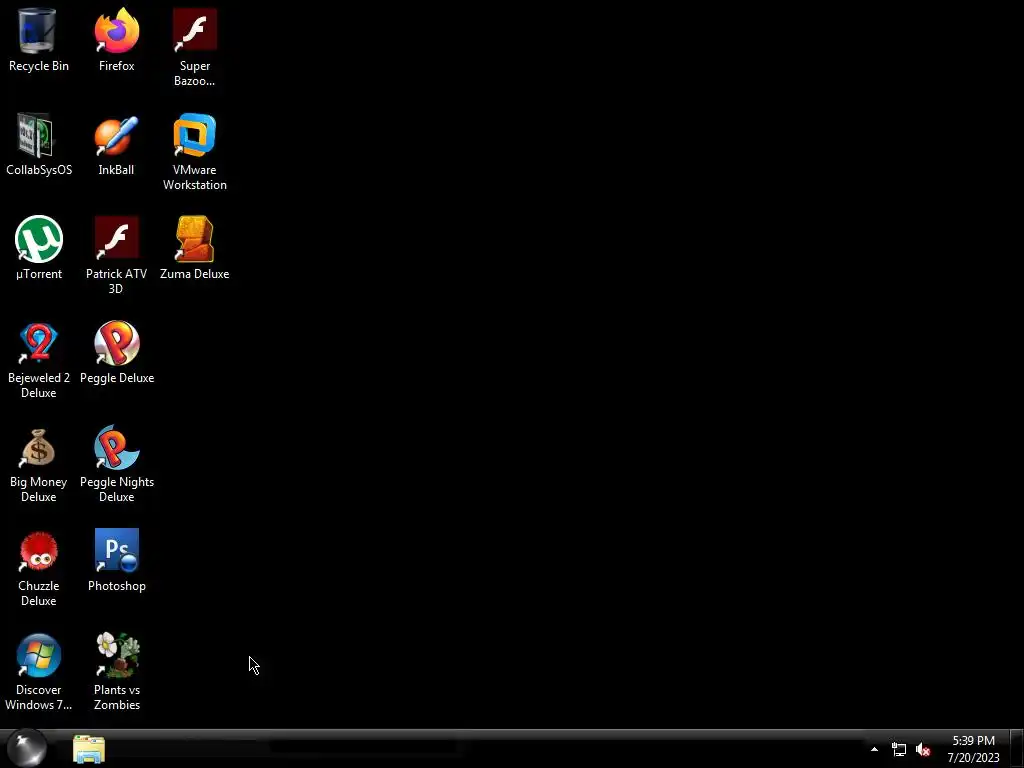The width and height of the screenshot is (1024, 768).
Task: Open the muted volume tray icon
Action: [x=923, y=750]
